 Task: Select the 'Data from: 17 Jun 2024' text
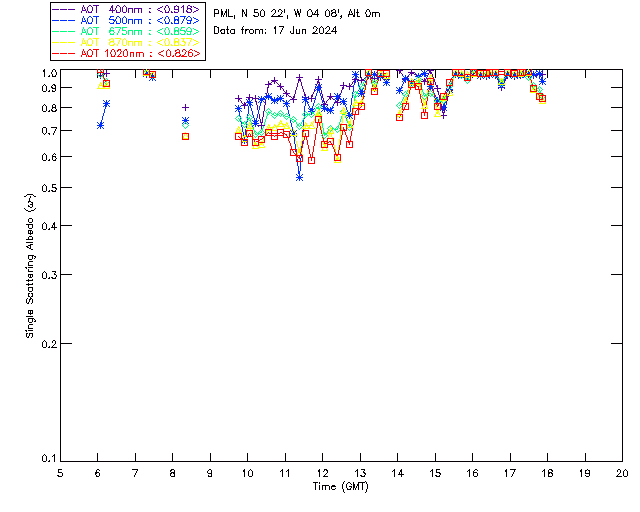point(276,30)
